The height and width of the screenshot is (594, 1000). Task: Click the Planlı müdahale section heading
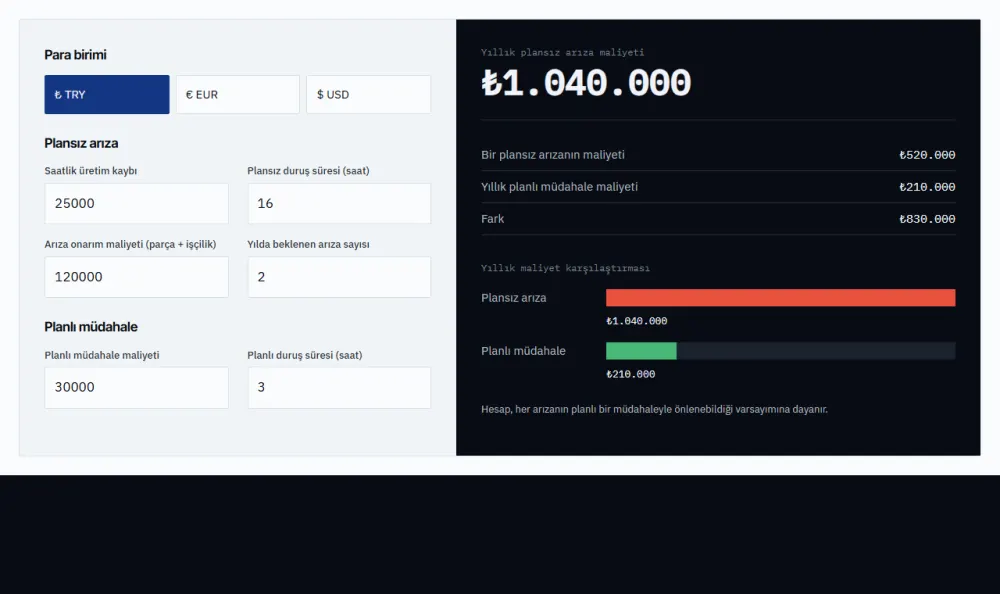tap(91, 327)
